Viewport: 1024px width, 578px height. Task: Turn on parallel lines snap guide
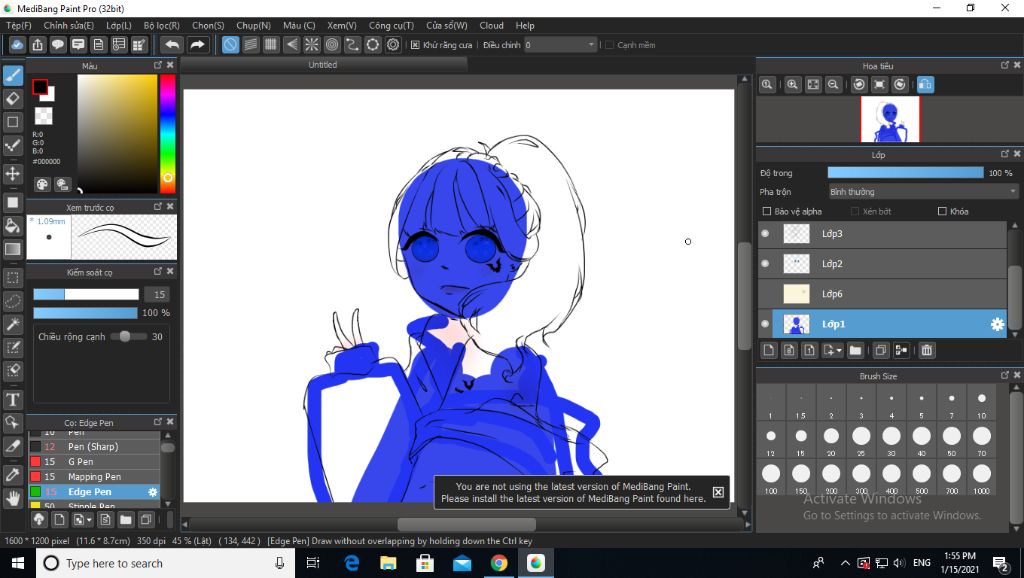click(x=251, y=45)
